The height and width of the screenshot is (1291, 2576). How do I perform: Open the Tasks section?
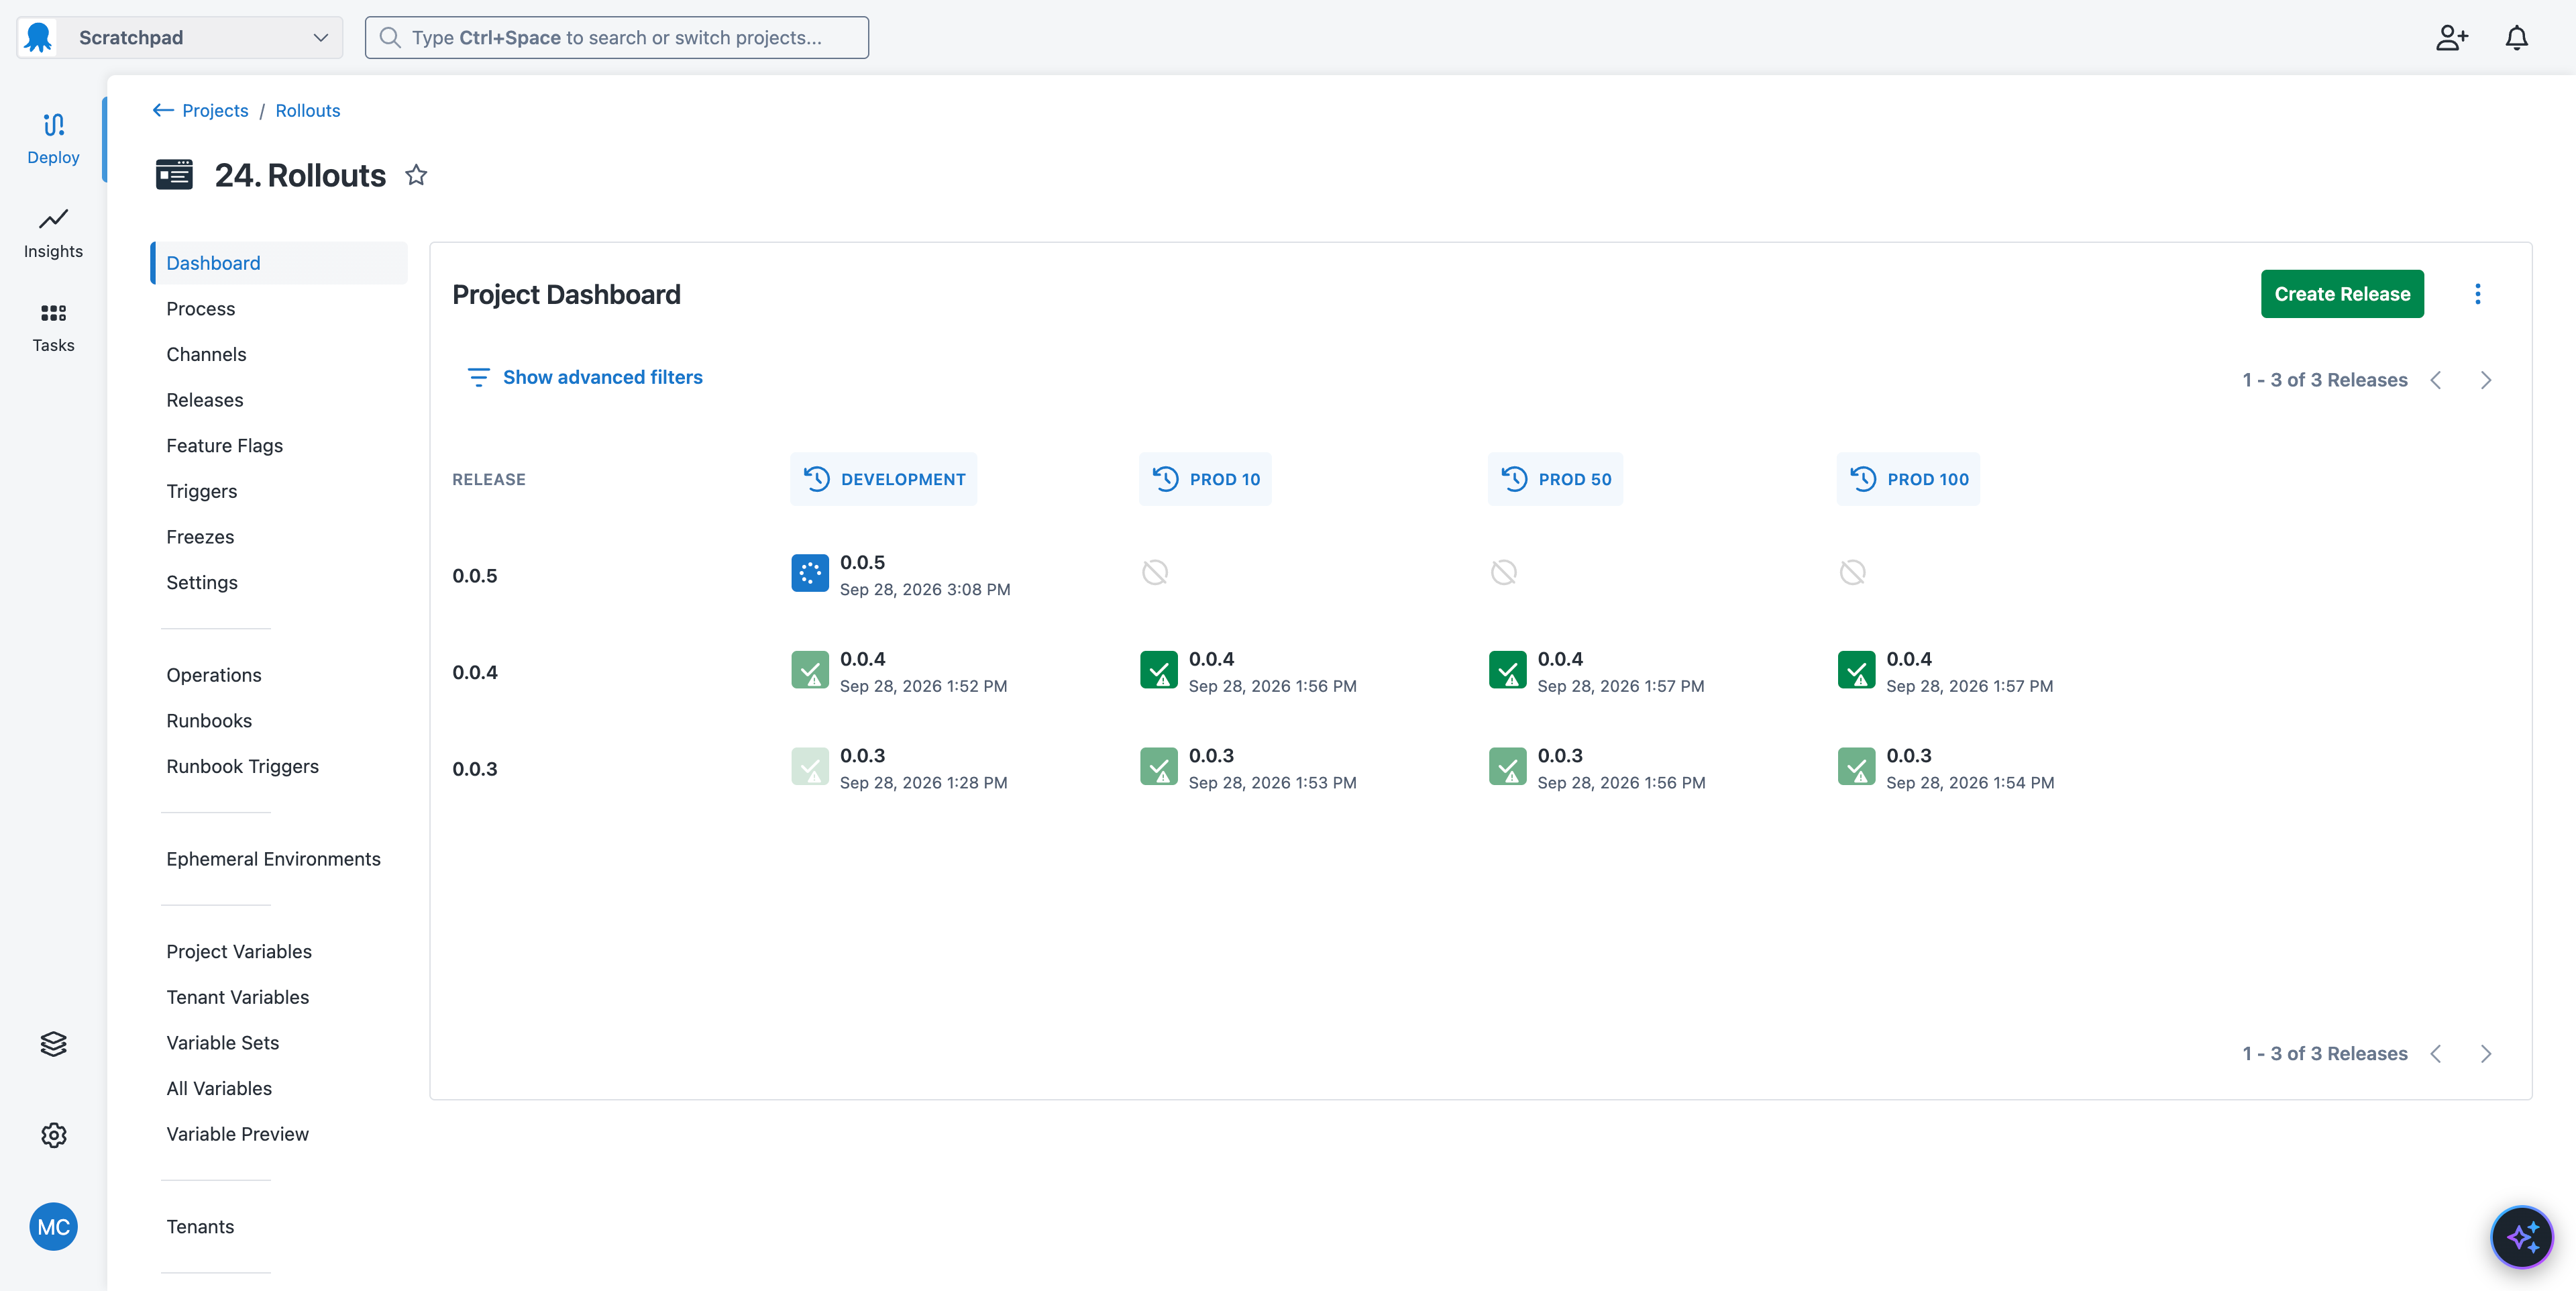coord(53,327)
